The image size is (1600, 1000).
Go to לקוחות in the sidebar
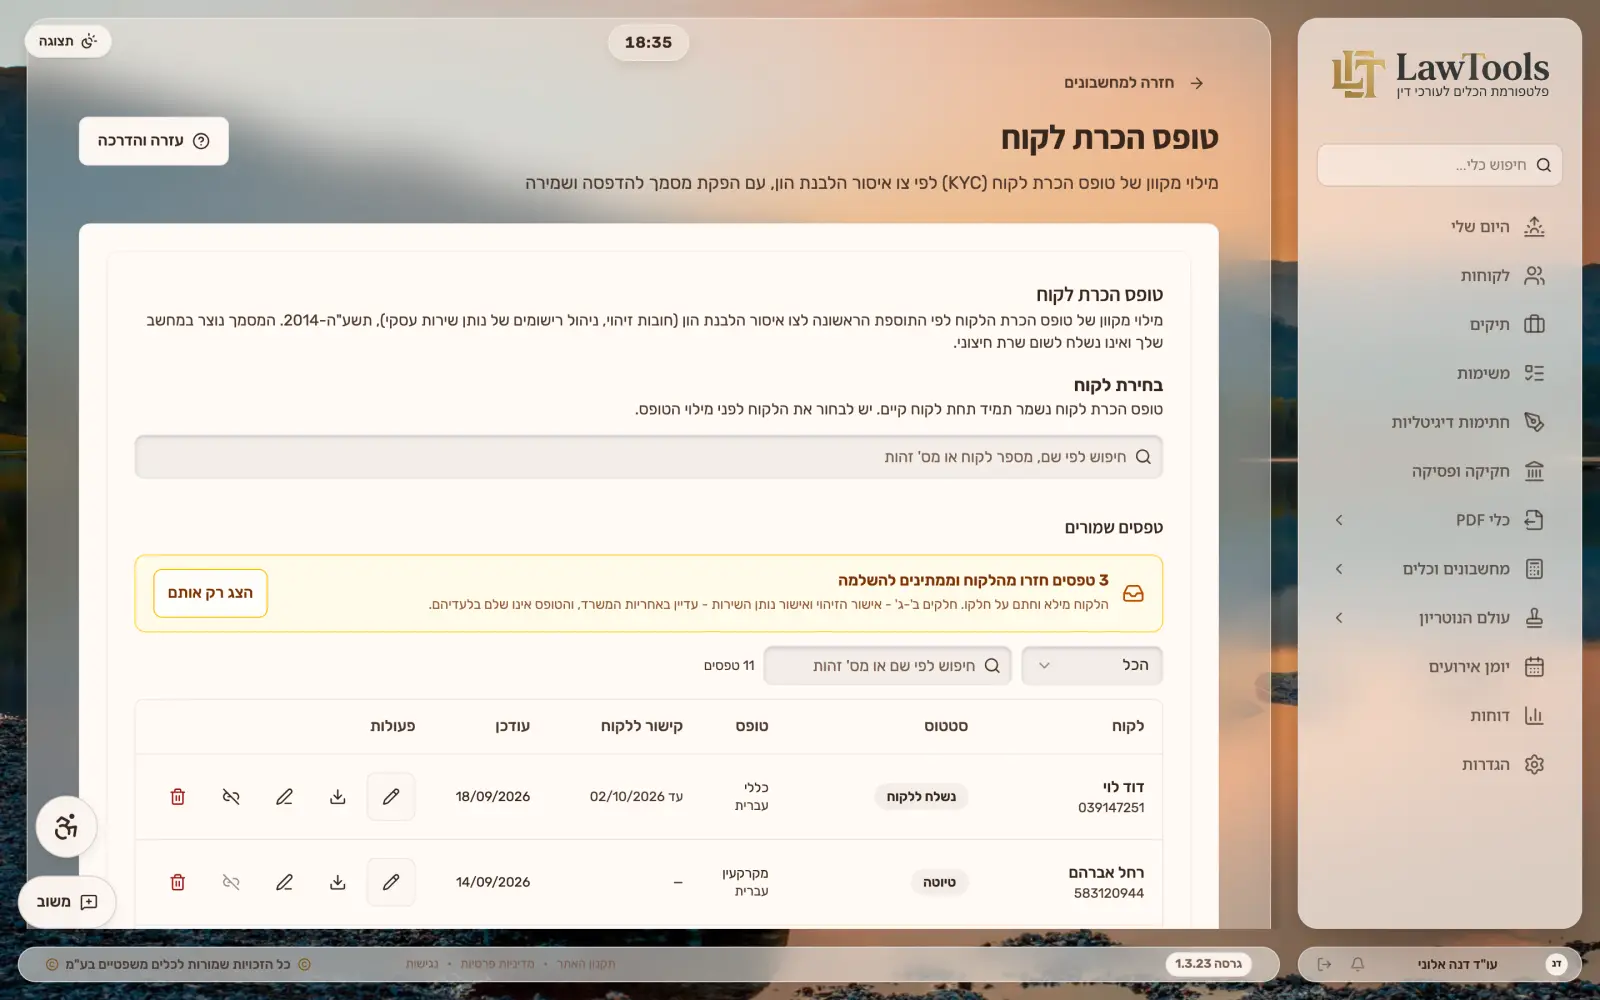(1440, 276)
